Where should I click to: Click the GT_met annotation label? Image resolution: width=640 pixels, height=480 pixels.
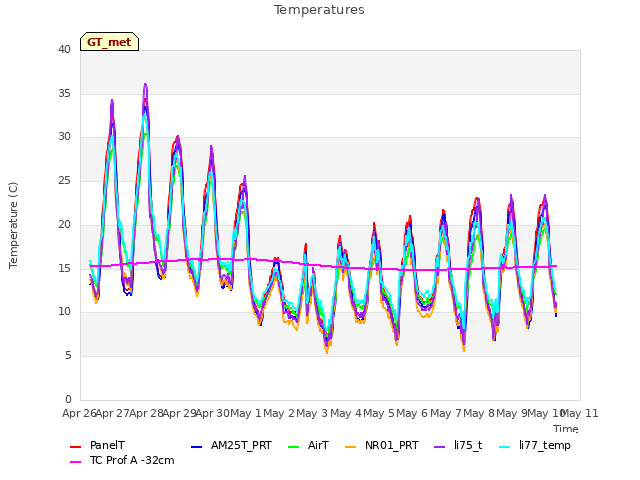pyautogui.click(x=109, y=42)
